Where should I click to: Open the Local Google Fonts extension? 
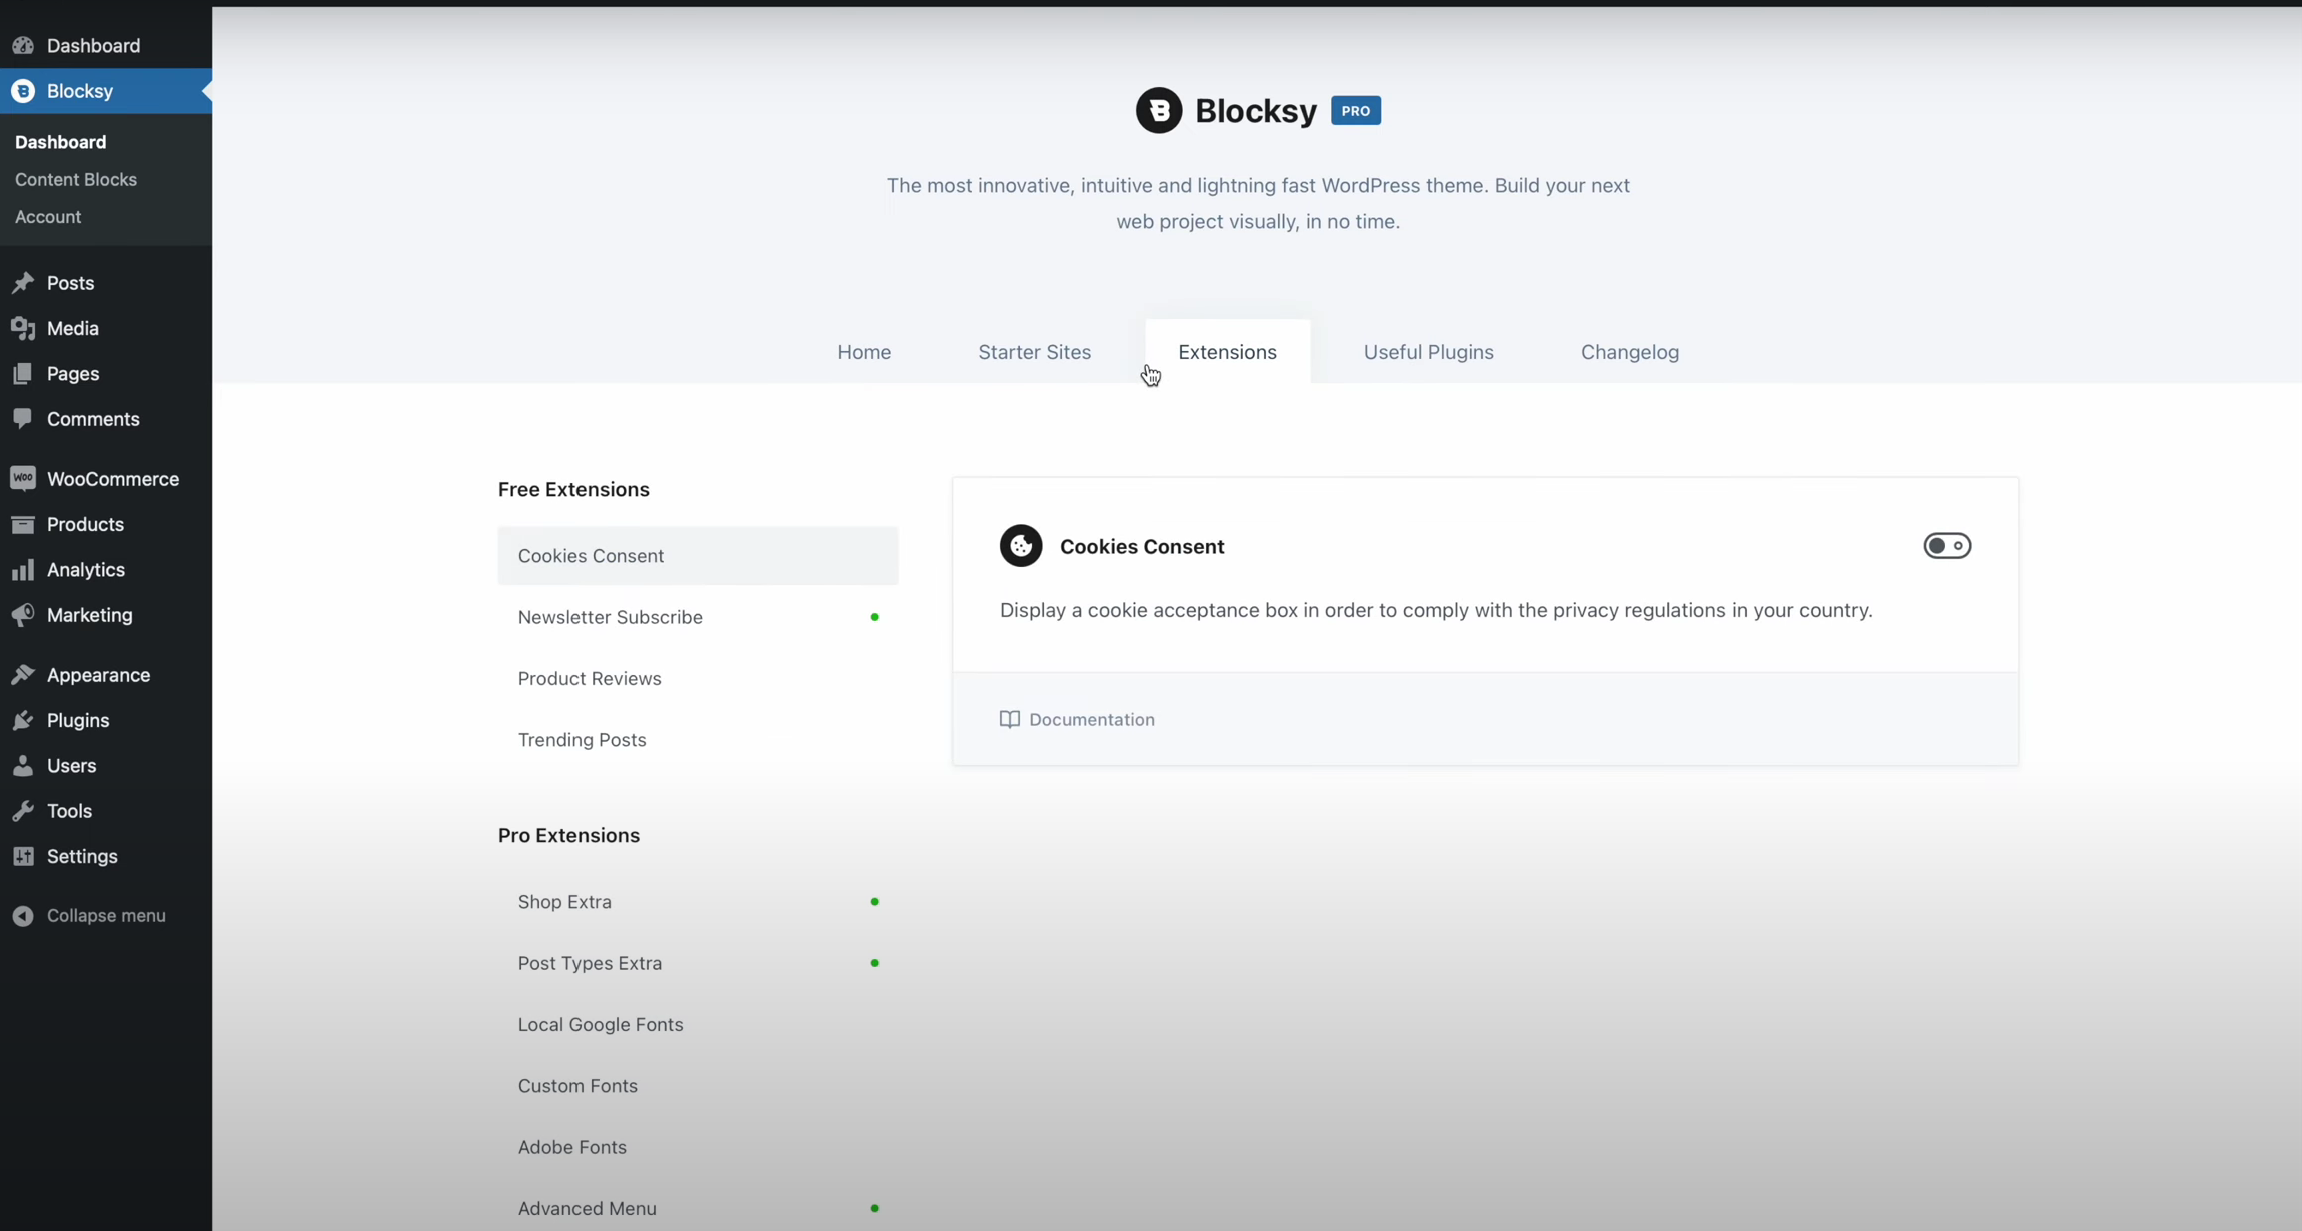pos(600,1025)
